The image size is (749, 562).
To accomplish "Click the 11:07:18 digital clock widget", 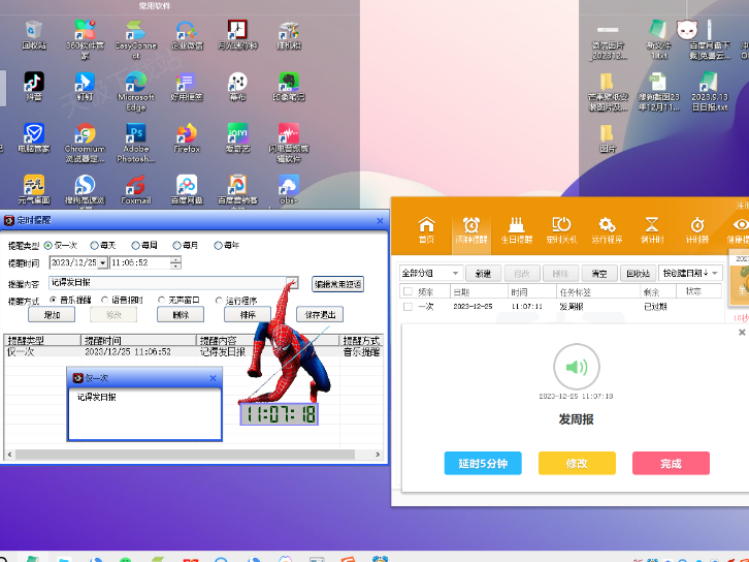I will click(279, 414).
